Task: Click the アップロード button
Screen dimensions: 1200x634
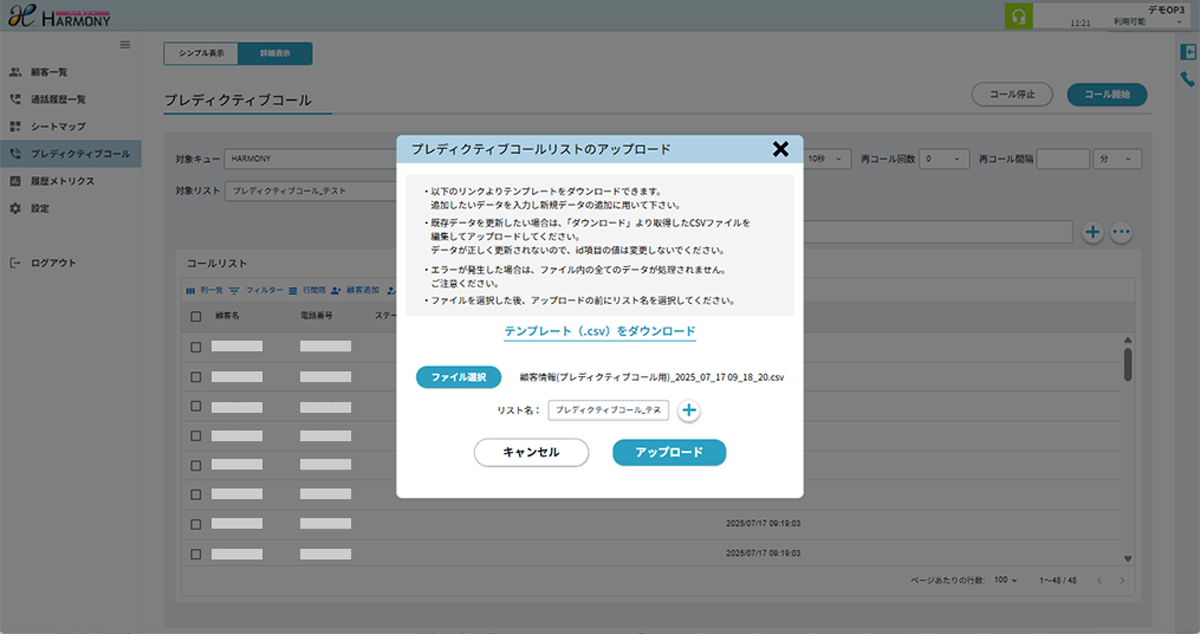Action: coord(669,452)
